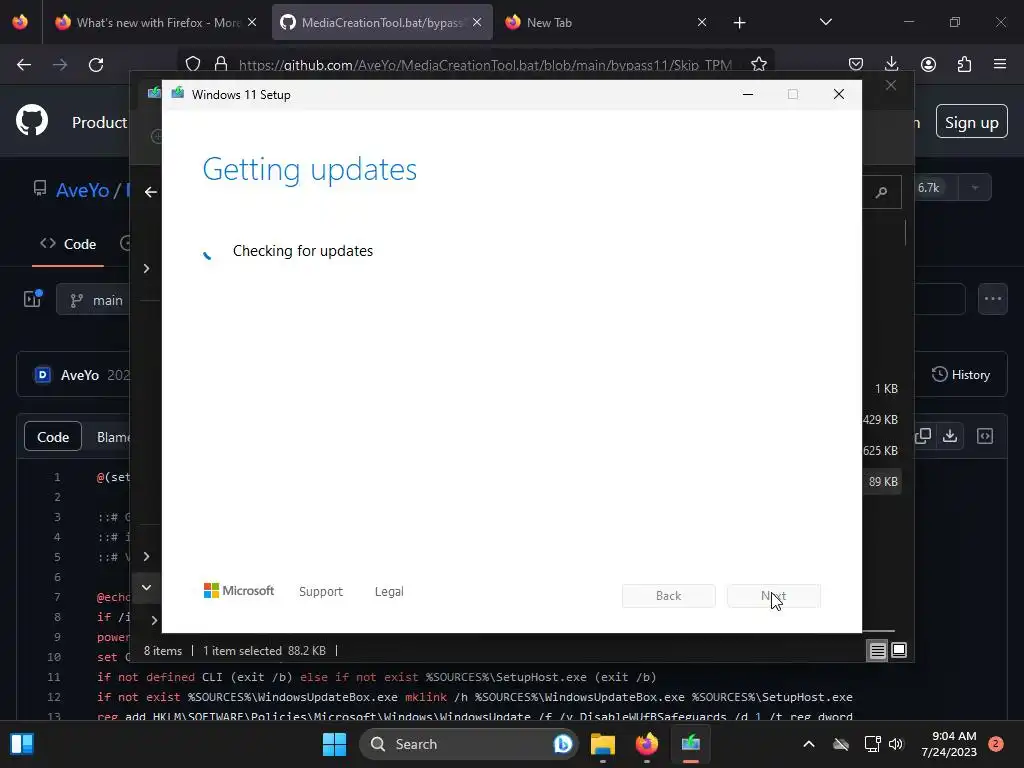Open the taskbar volume icon

[896, 744]
